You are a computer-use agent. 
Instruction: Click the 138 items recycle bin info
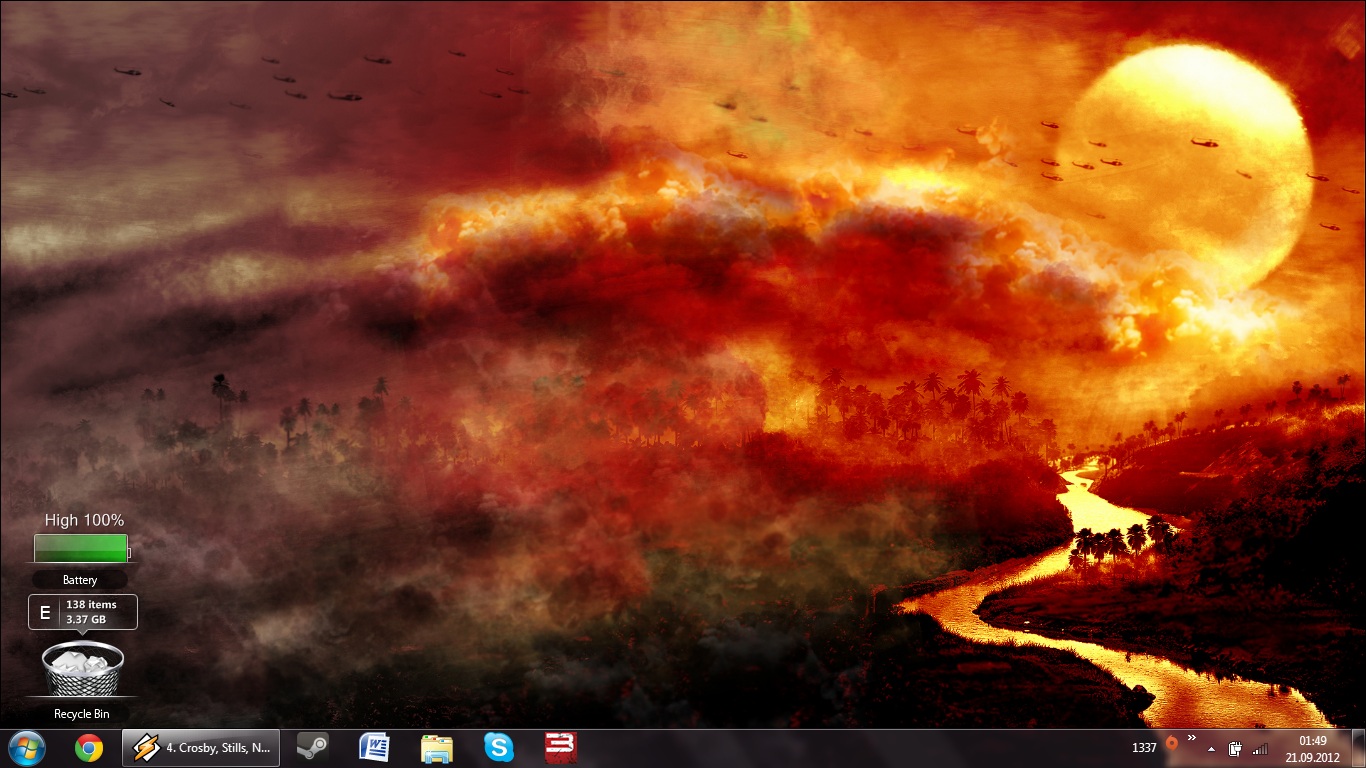(91, 605)
